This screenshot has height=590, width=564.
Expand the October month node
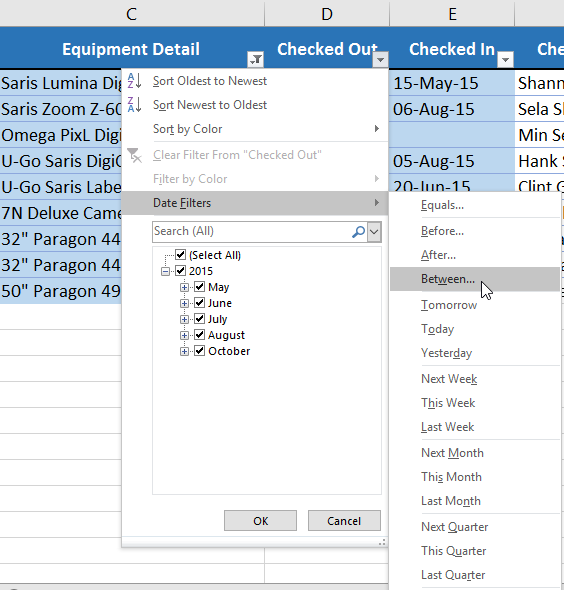click(184, 351)
